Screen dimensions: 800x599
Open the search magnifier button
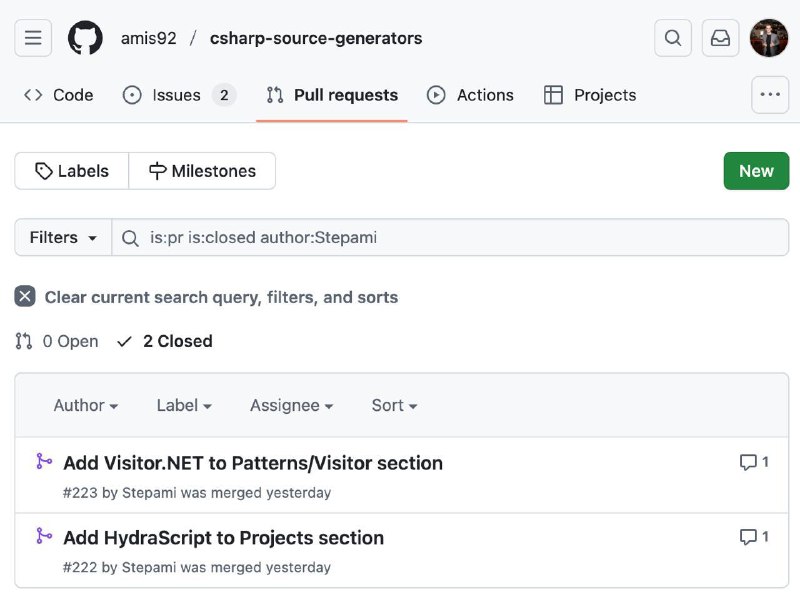(673, 38)
